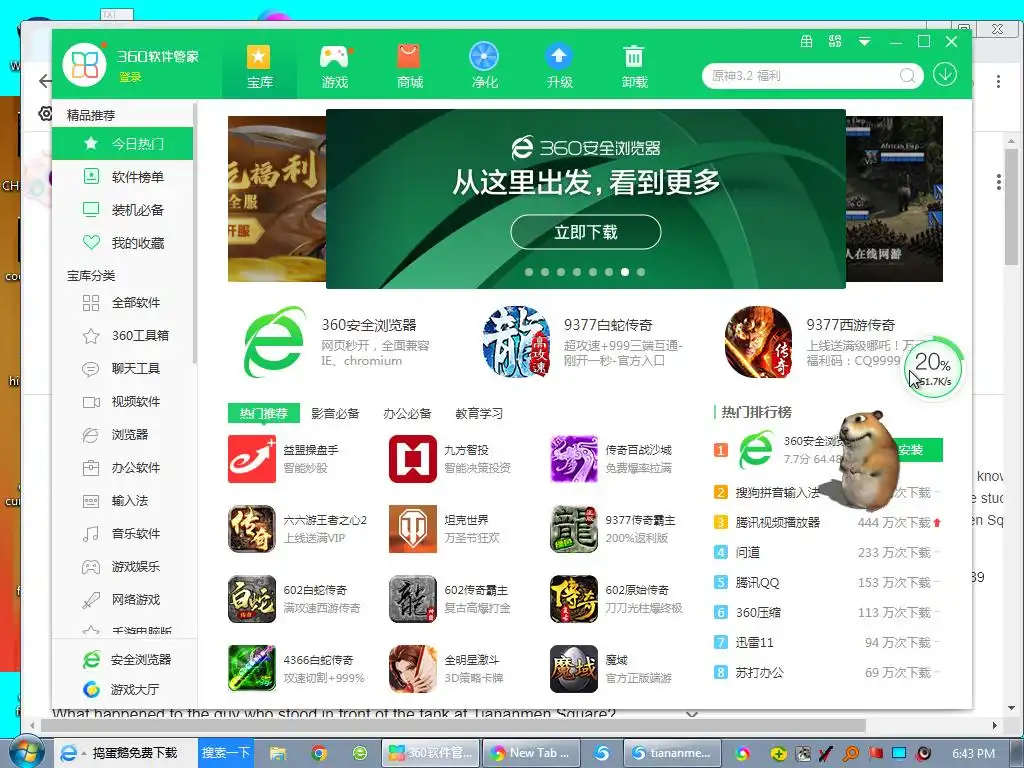
Task: Open 安全浏览器 sidebar shortcut
Action: (x=125, y=660)
